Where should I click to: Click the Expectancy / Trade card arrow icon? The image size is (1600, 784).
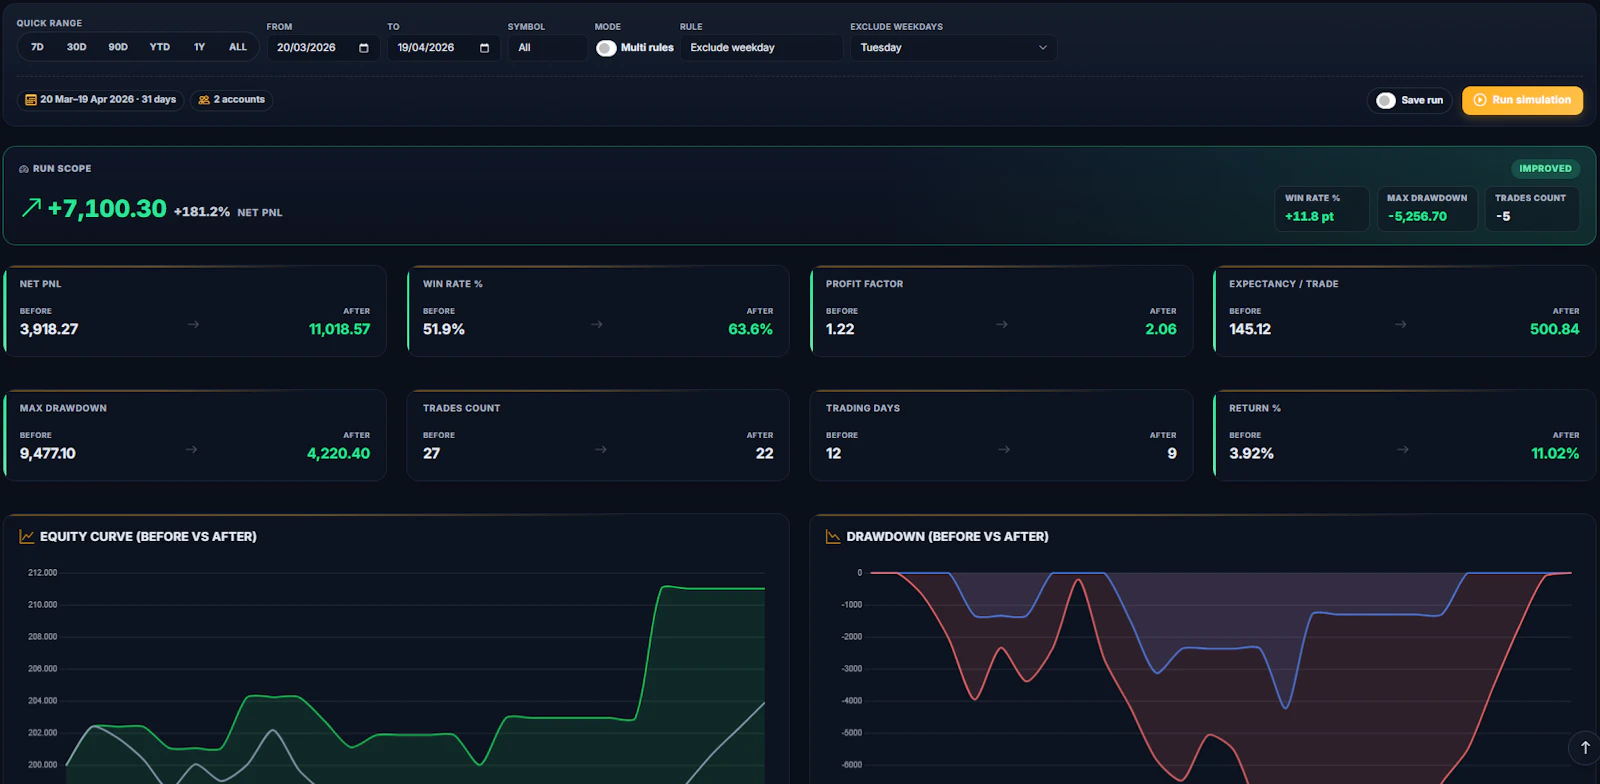coord(1401,325)
